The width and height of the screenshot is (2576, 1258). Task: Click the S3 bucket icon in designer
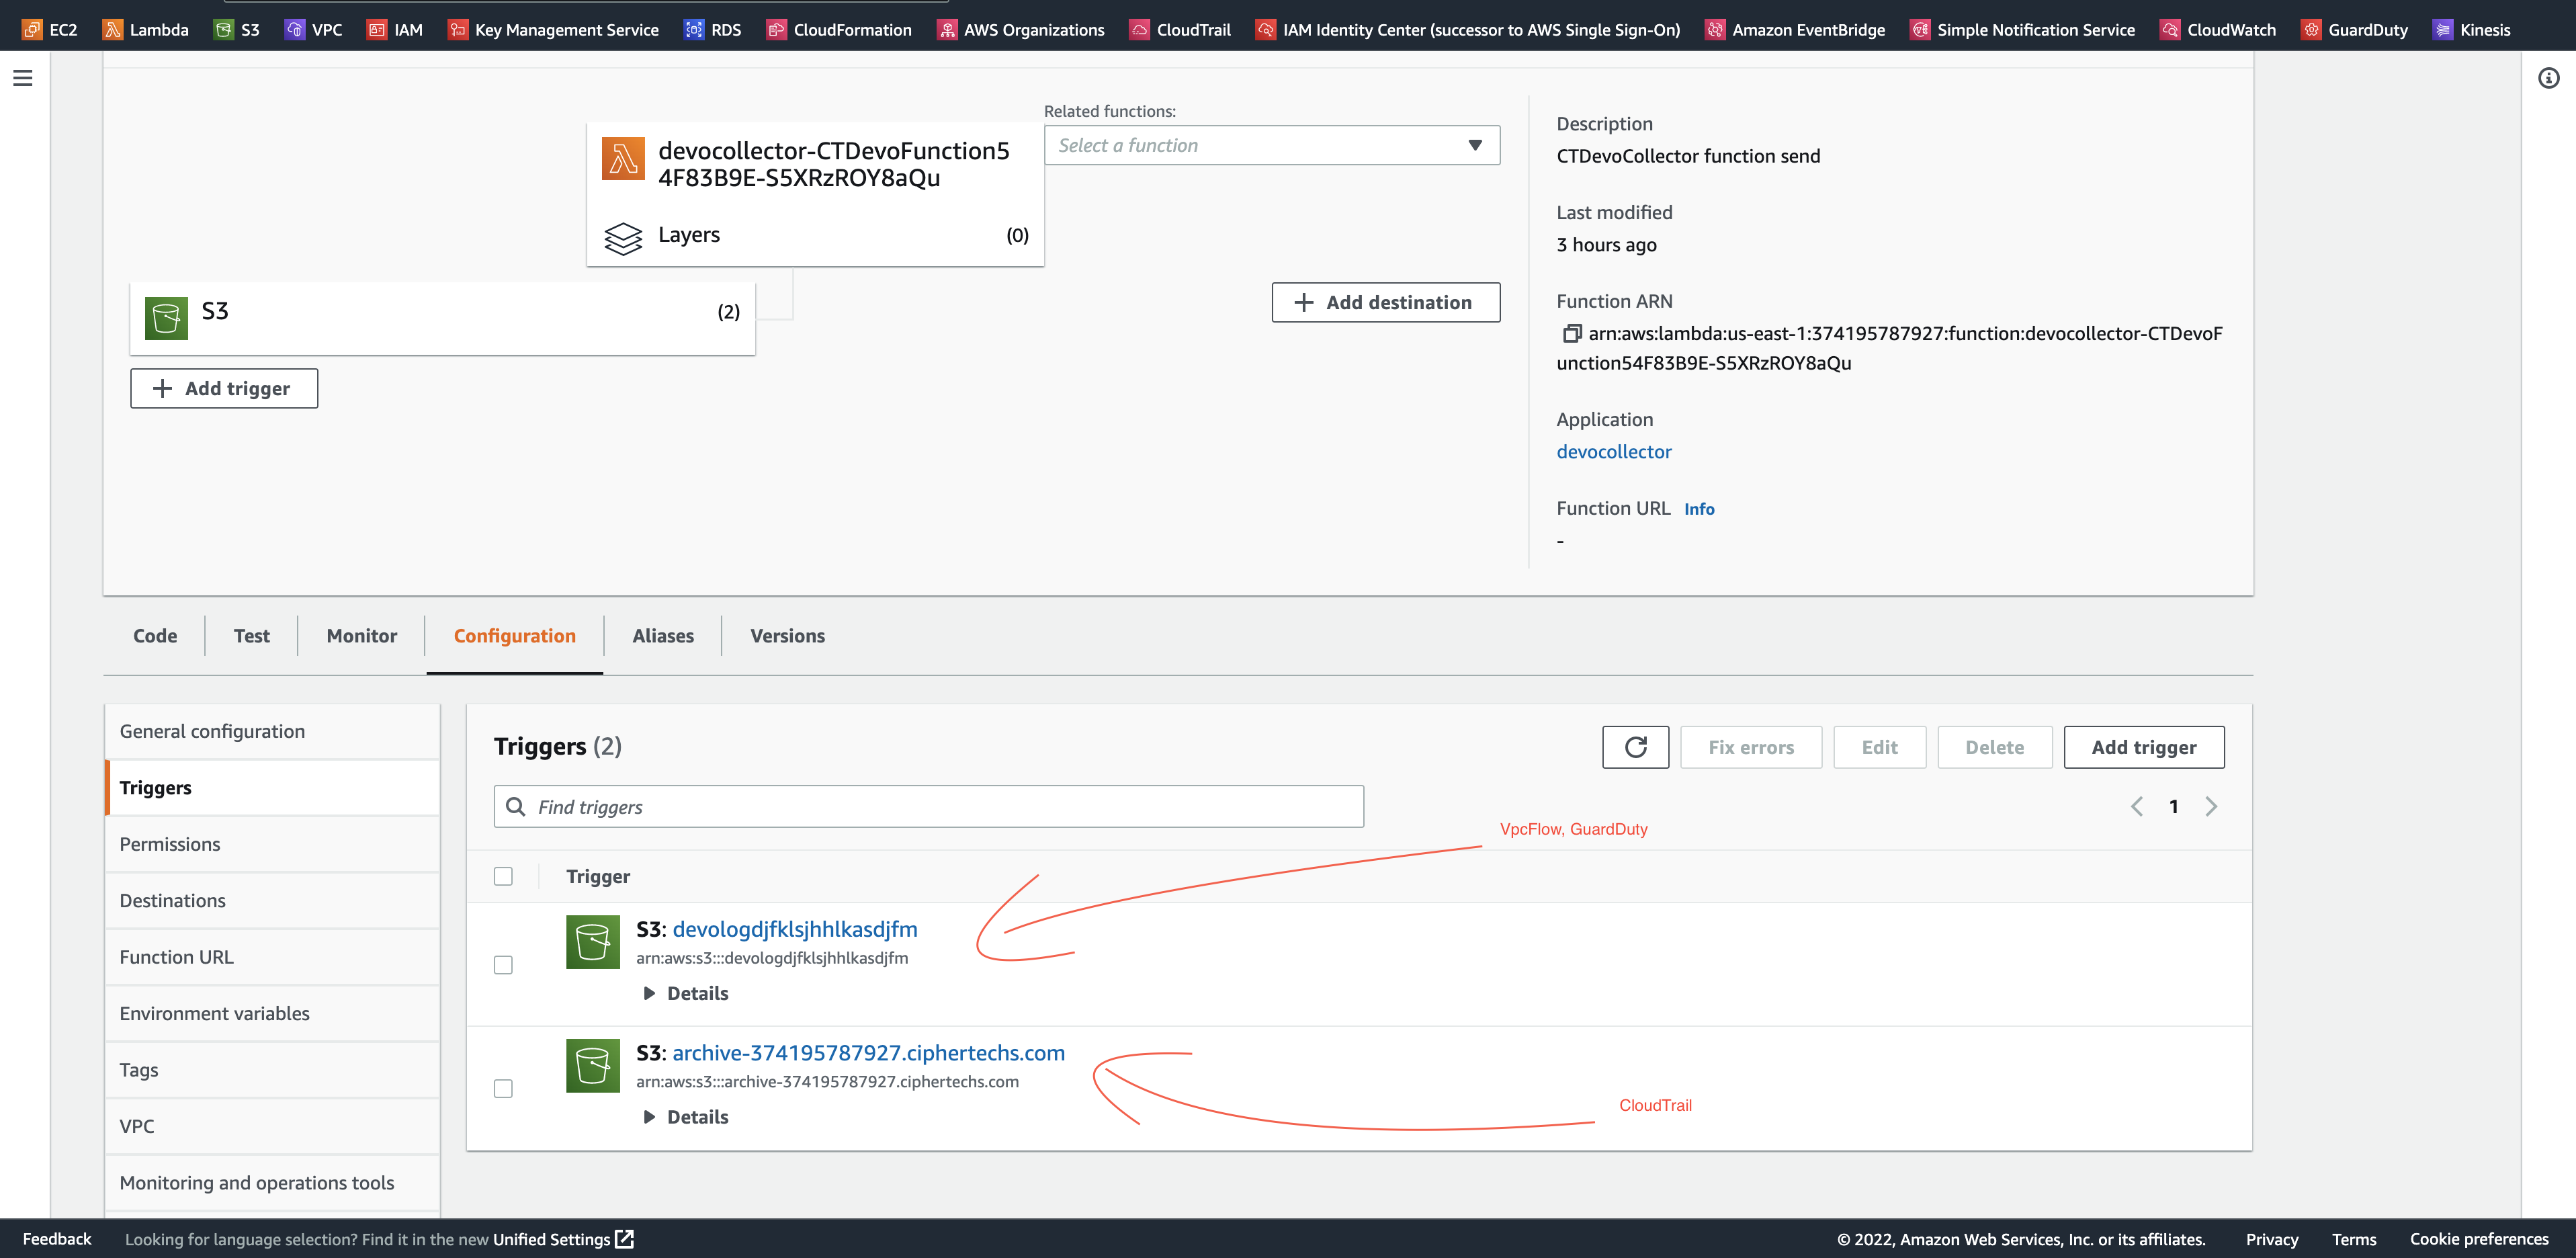click(x=166, y=318)
